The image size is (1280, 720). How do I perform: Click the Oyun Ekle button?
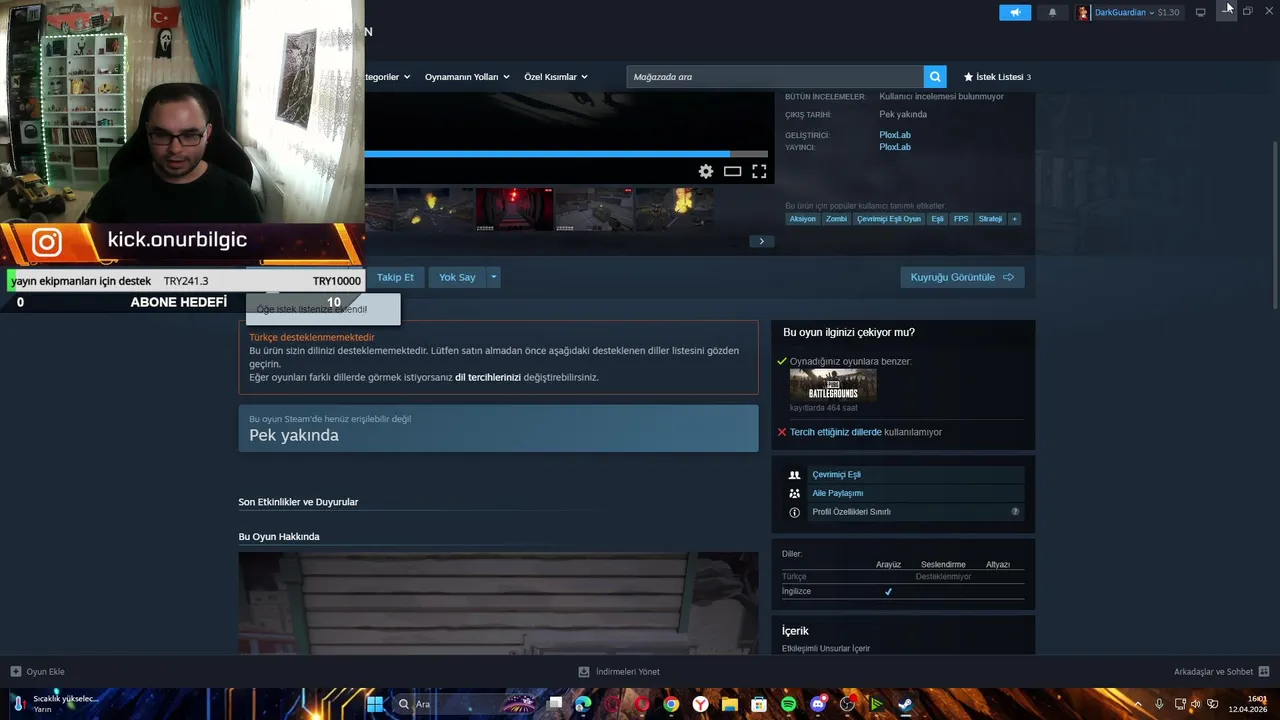[37, 672]
